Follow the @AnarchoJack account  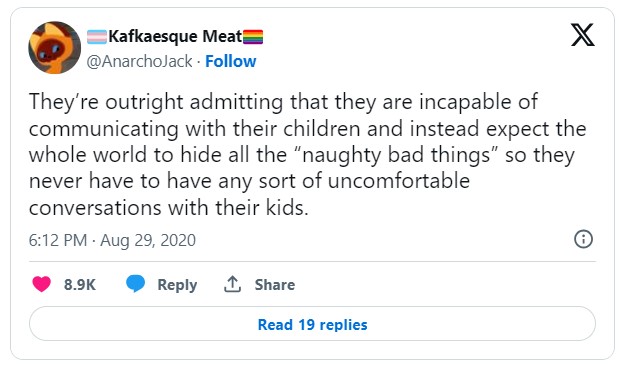click(231, 62)
